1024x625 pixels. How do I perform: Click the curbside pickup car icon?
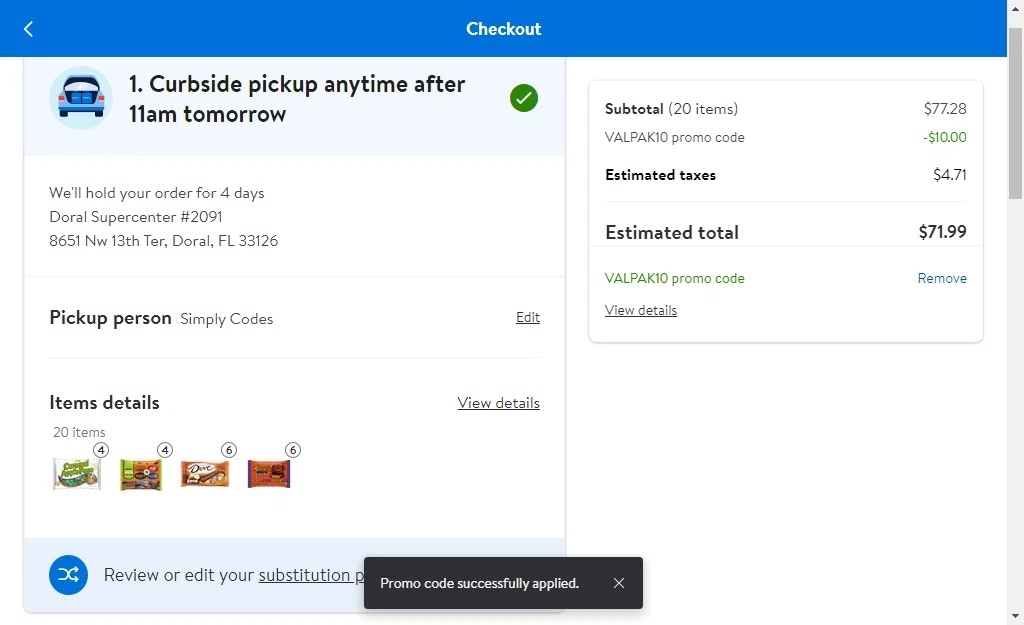click(81, 98)
